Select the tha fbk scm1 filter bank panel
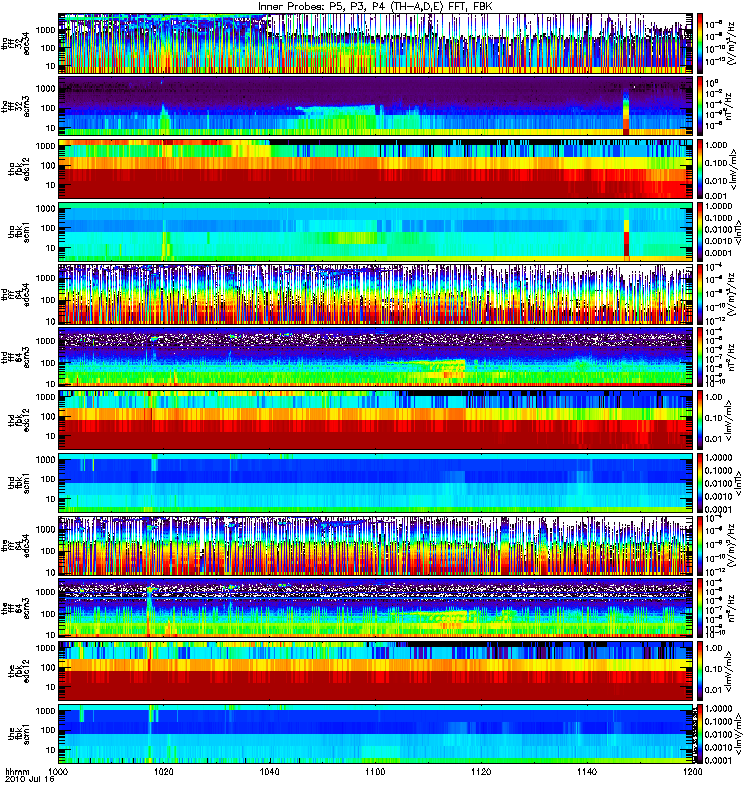The width and height of the screenshot is (750, 800). click(376, 232)
